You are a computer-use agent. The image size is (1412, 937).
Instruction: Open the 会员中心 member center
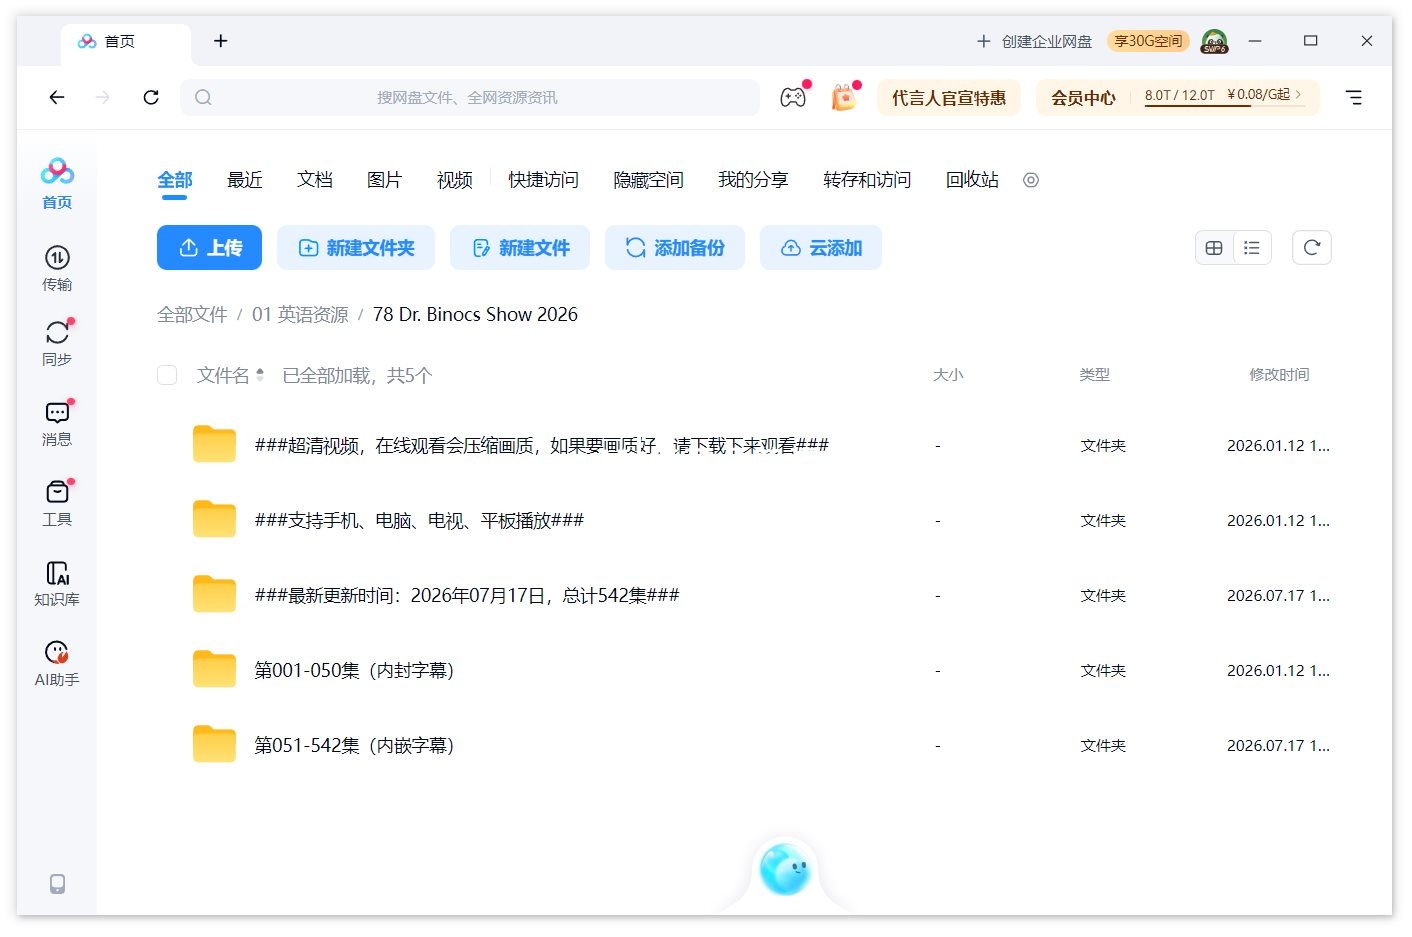[1083, 98]
